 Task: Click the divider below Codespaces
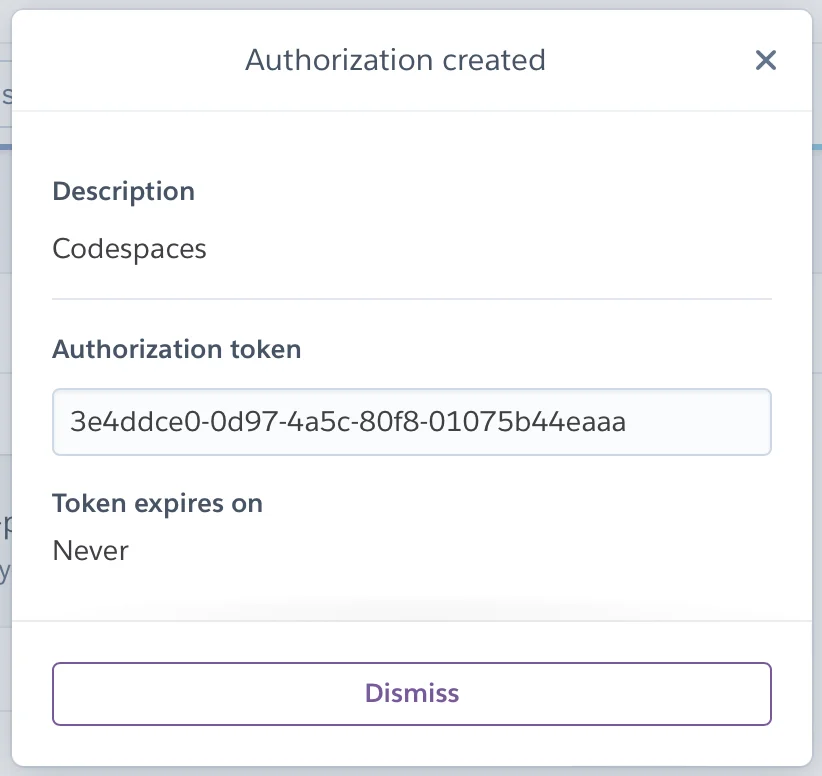[x=412, y=298]
